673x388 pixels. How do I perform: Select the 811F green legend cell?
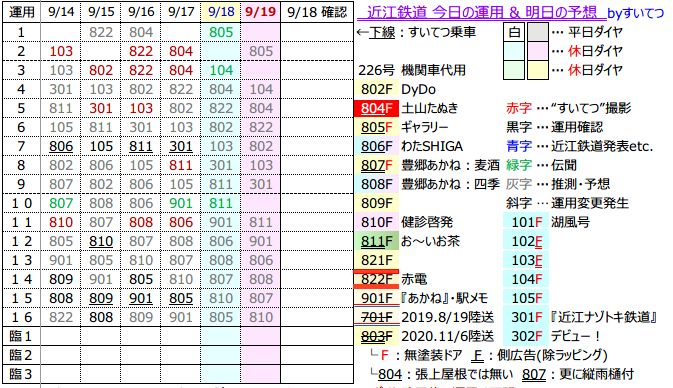pos(376,241)
